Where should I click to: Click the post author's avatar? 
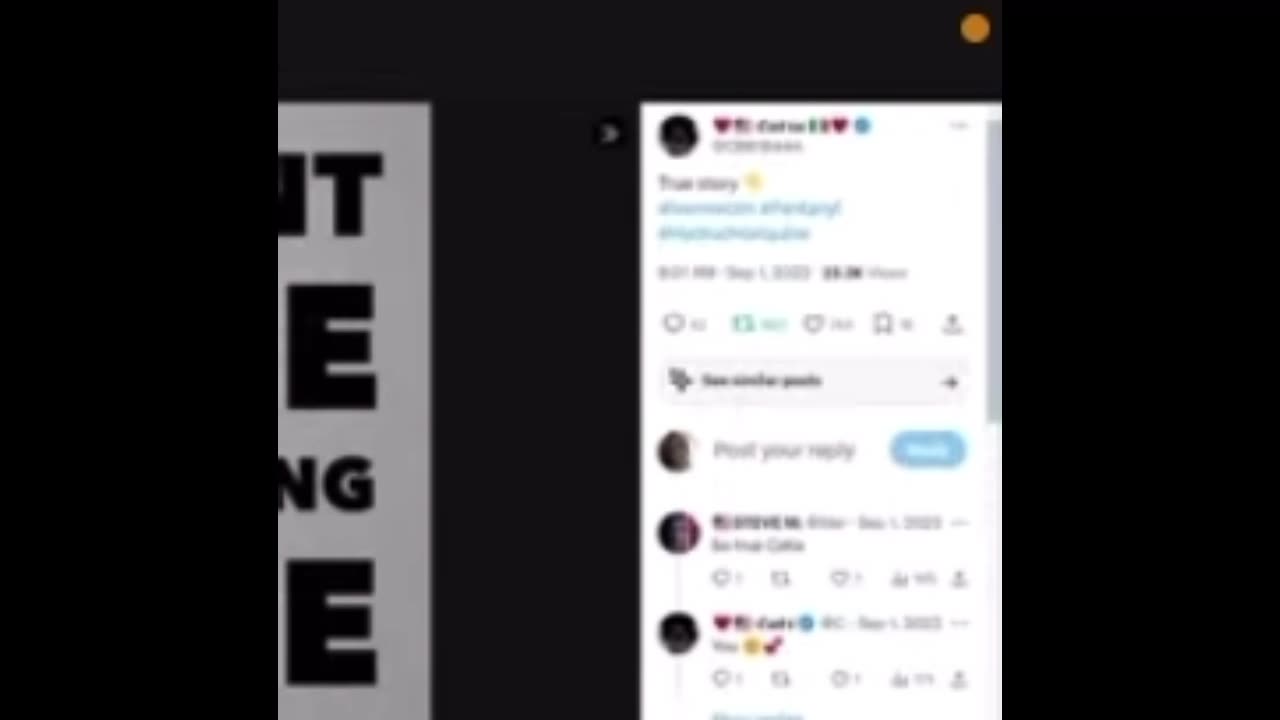pos(678,135)
